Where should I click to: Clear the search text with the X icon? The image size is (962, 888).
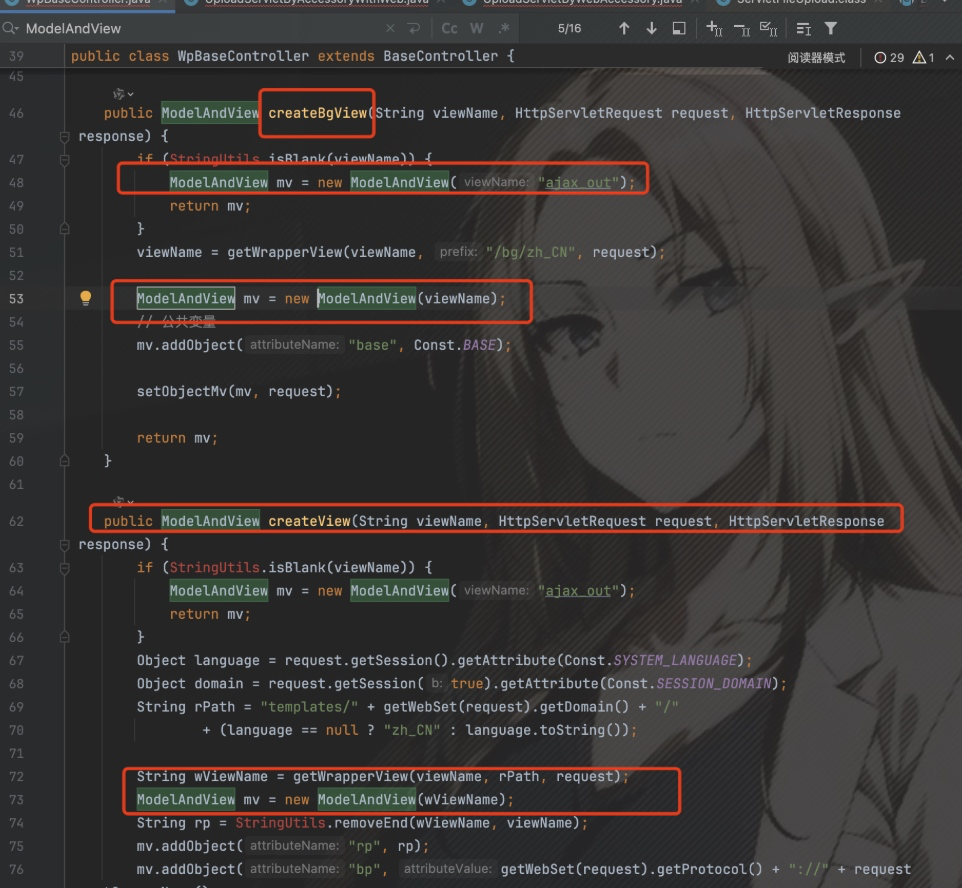pos(390,28)
